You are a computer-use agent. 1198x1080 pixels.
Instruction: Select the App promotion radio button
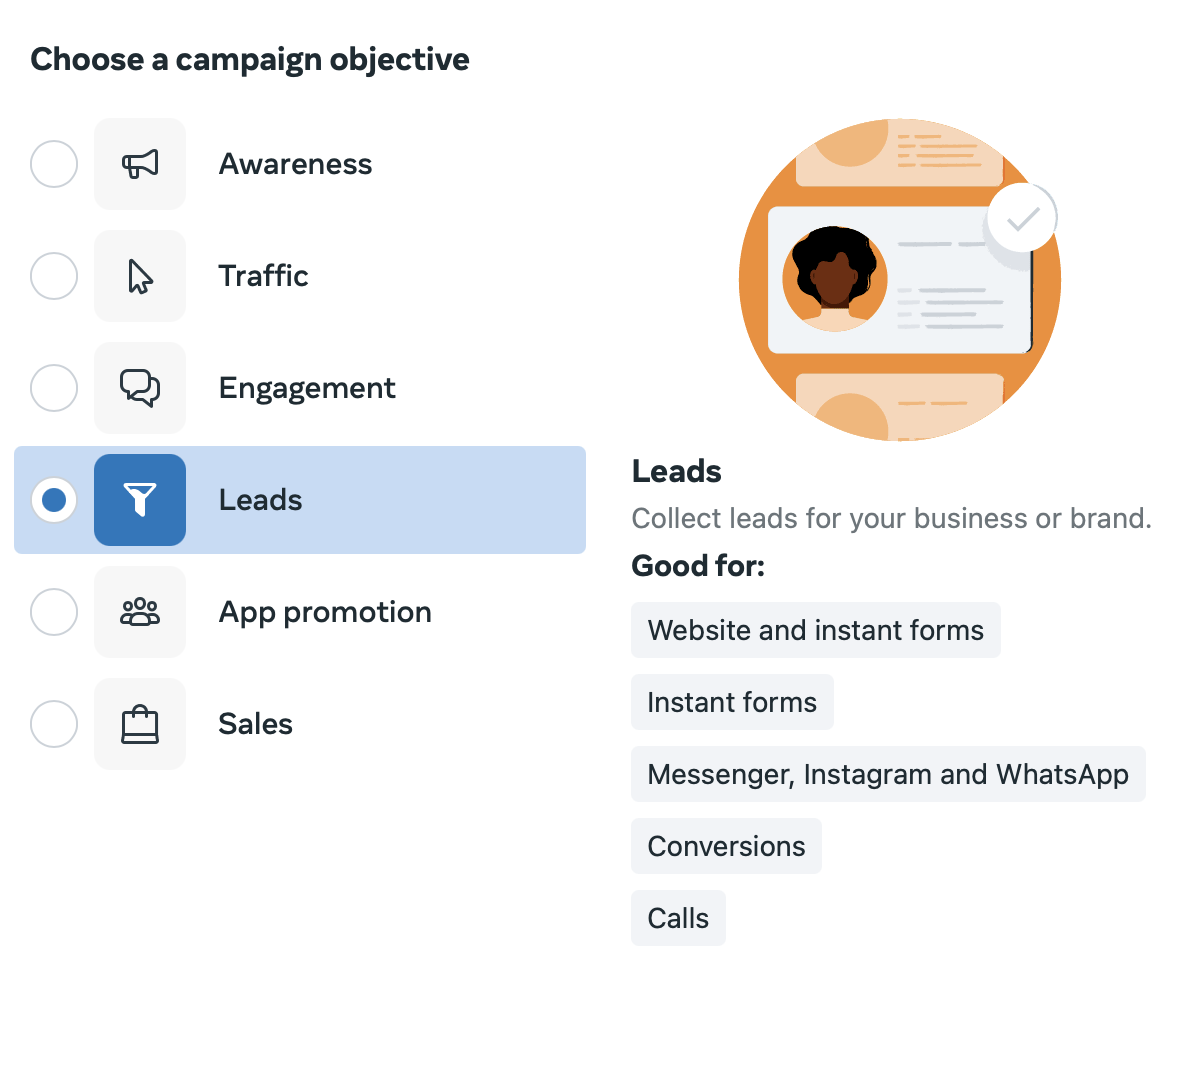coord(53,612)
